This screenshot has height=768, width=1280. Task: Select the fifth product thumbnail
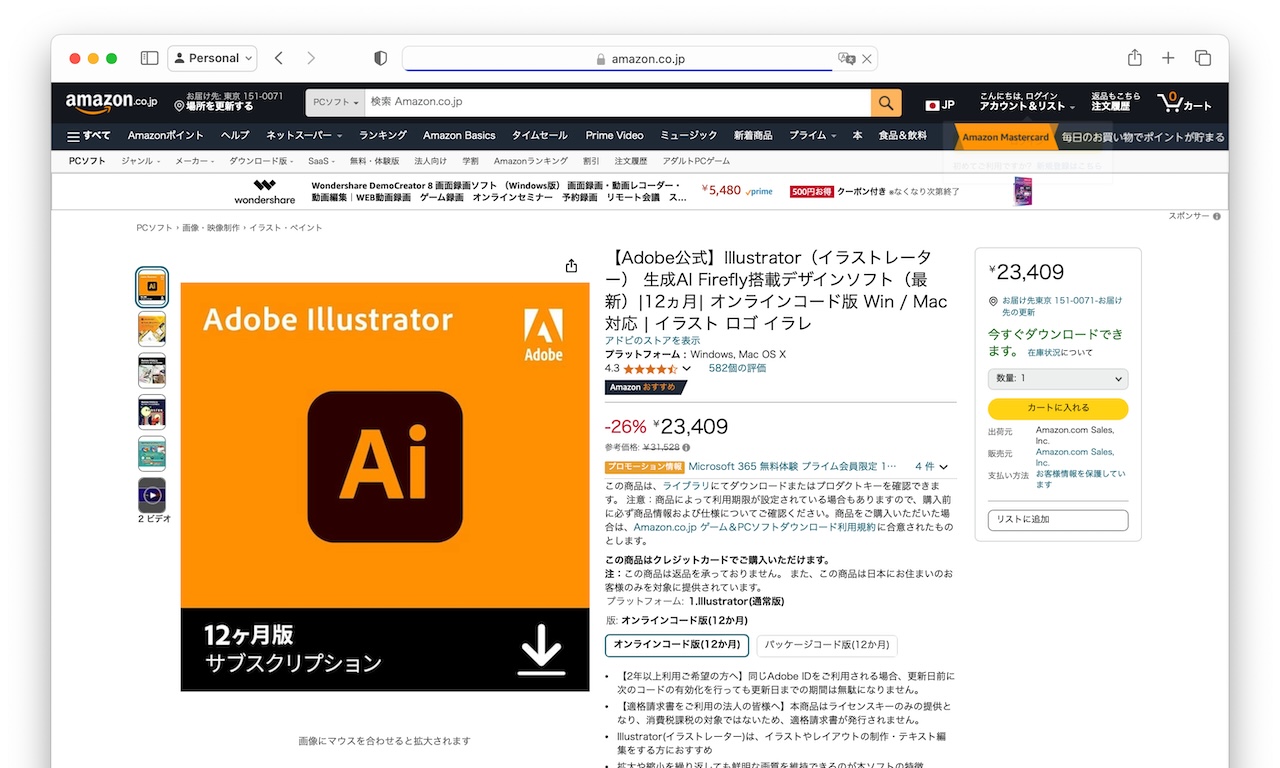point(152,453)
